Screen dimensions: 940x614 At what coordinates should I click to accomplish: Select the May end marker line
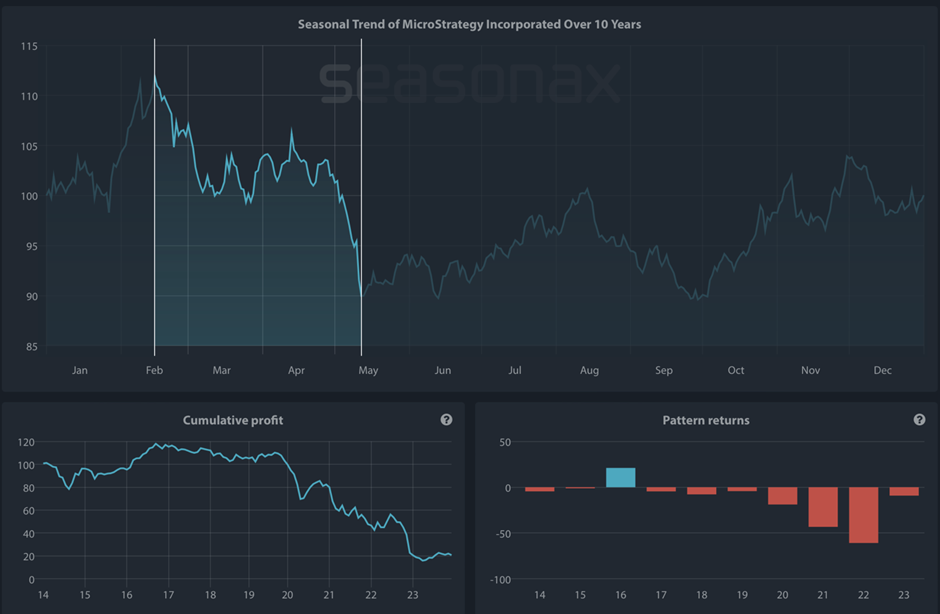coord(361,198)
